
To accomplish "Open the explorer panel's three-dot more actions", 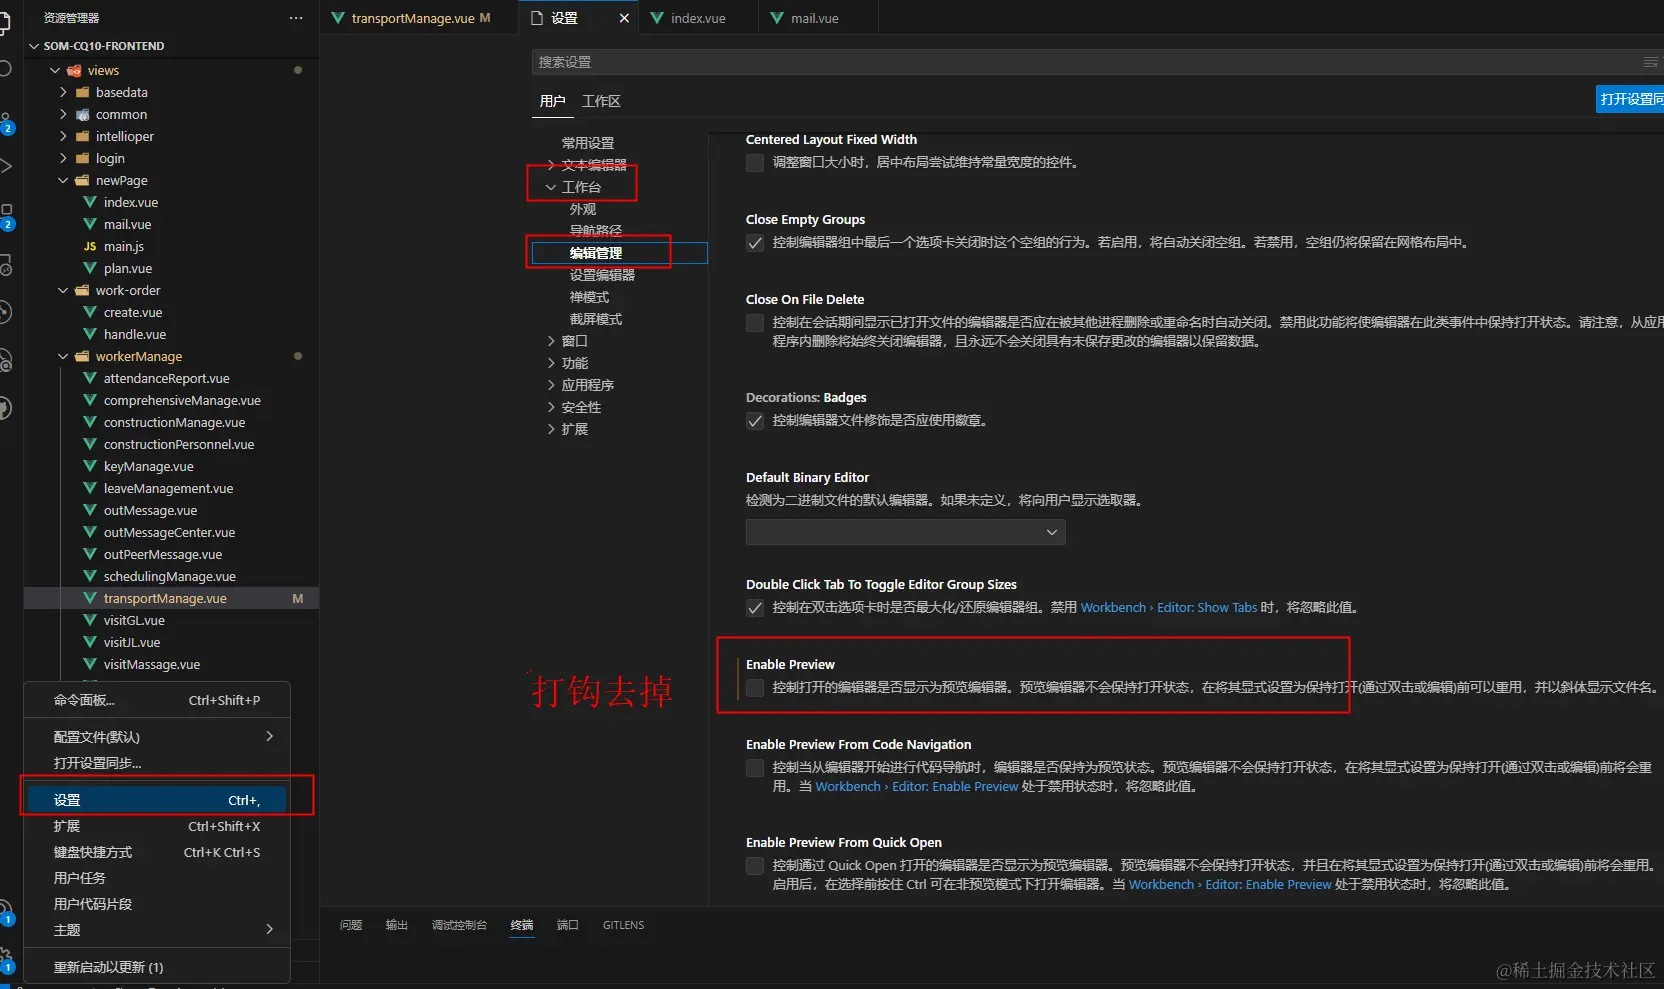I will (296, 18).
